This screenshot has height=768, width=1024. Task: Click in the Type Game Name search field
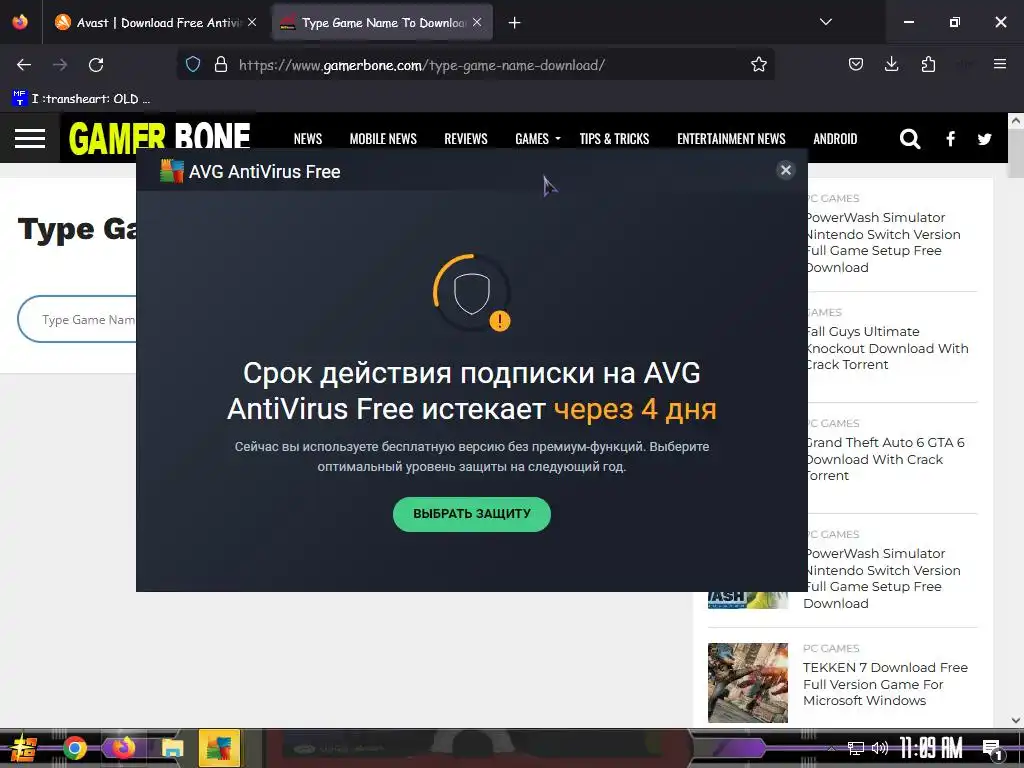(x=77, y=319)
